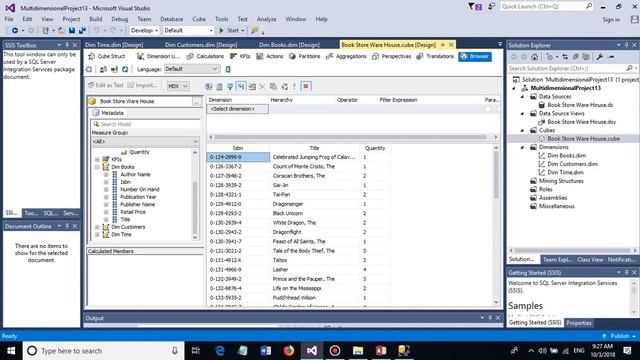Switch to Dim Books.dim design document
The height and width of the screenshot is (360, 640).
click(289, 45)
